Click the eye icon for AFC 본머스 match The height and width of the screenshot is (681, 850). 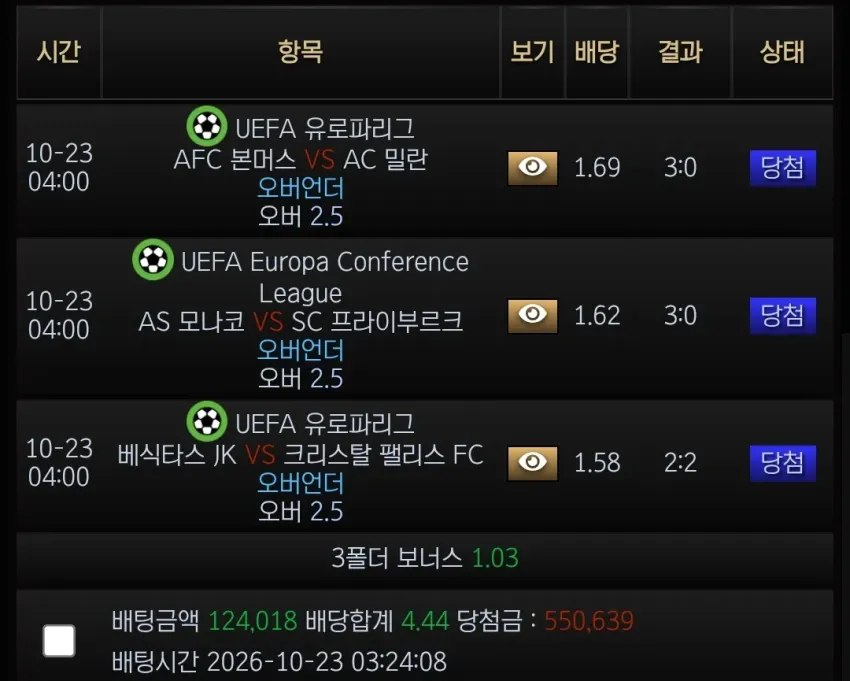click(x=532, y=168)
